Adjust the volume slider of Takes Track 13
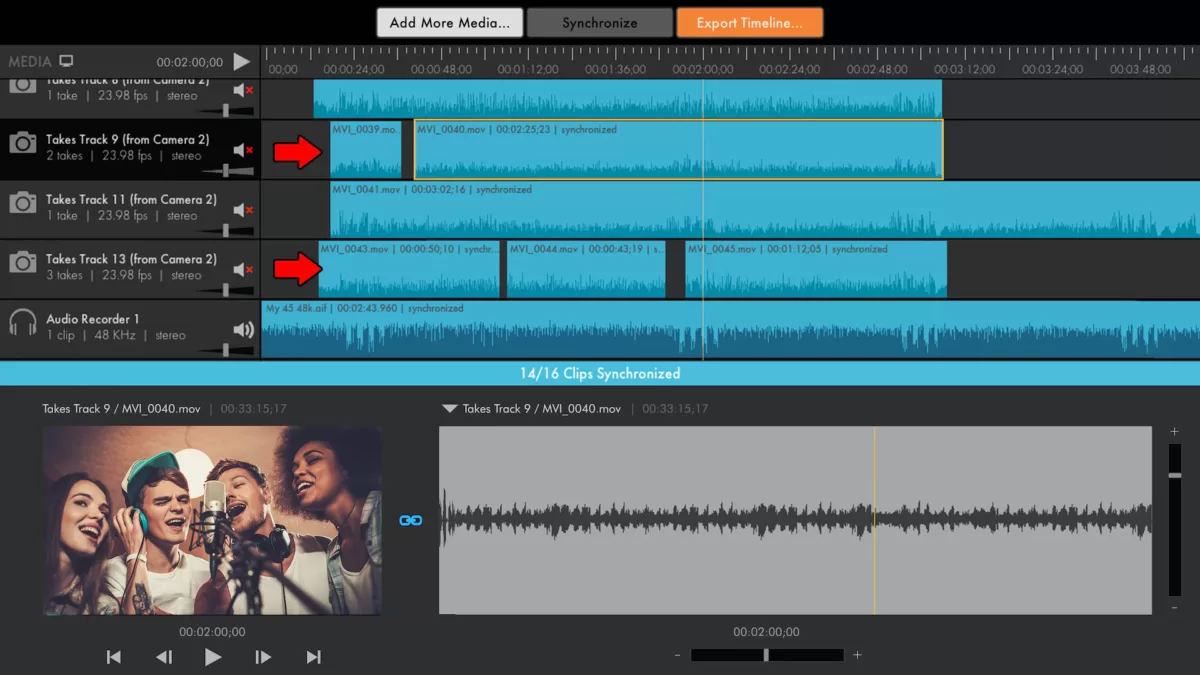 tap(225, 291)
